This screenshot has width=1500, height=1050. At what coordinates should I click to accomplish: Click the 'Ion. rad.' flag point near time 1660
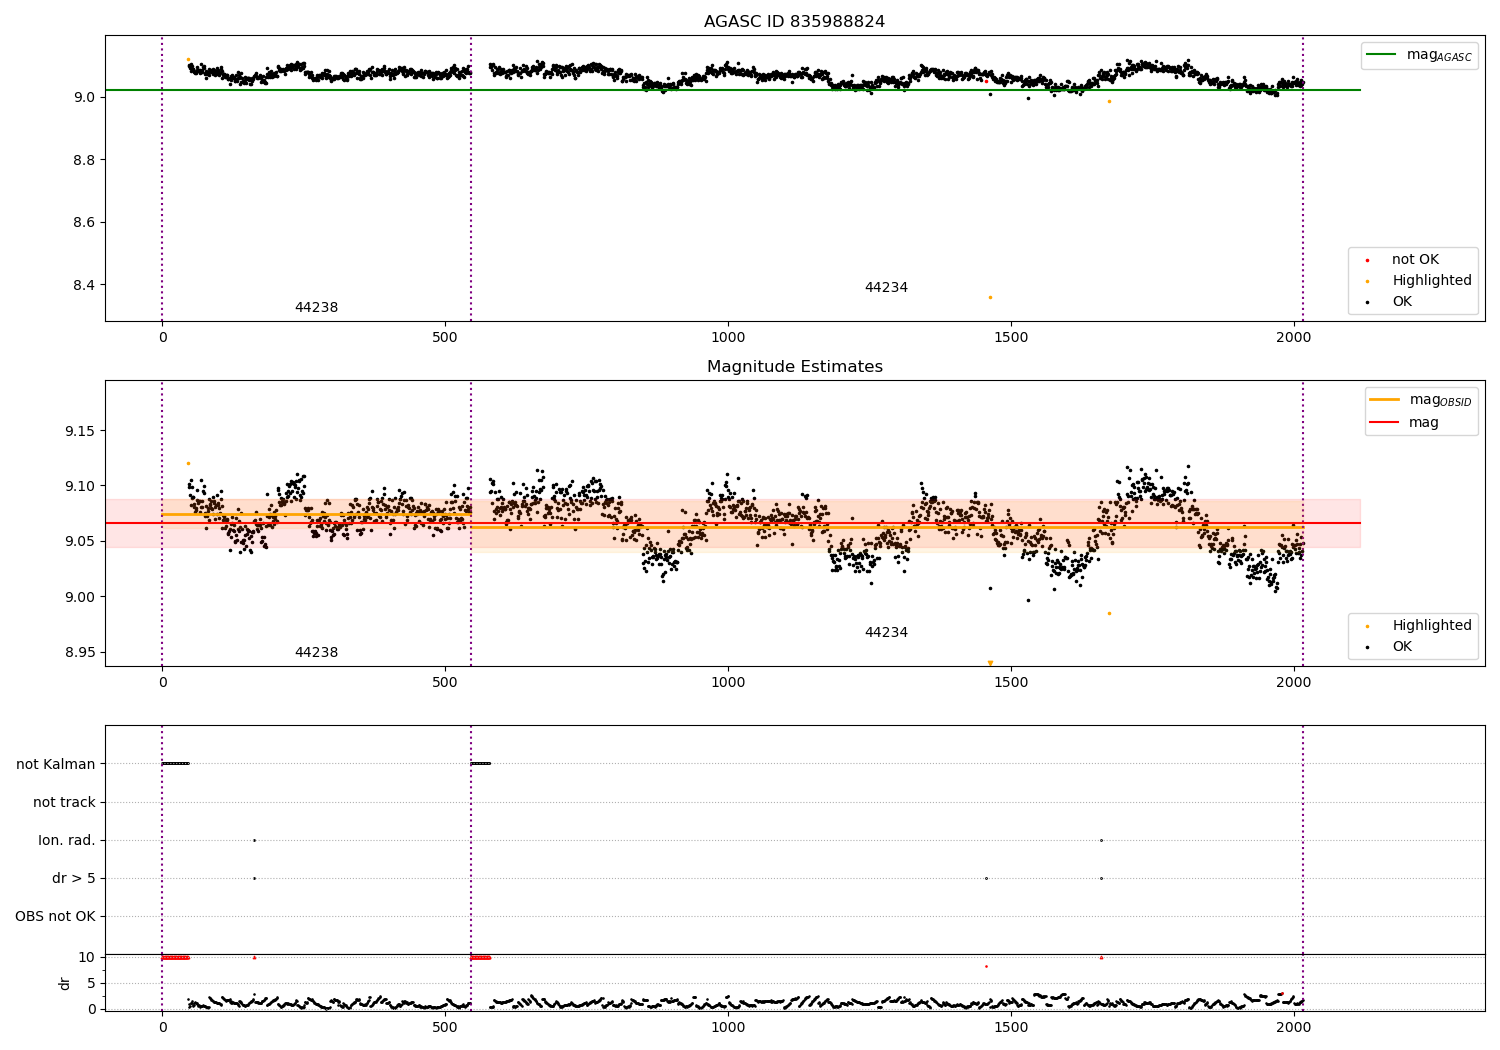coord(1101,840)
